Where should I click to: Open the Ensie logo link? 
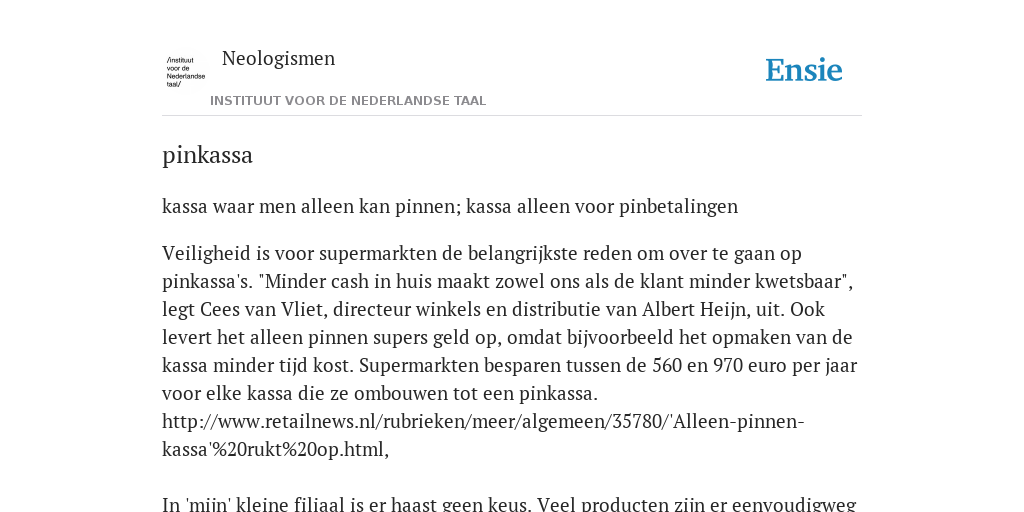click(x=804, y=71)
